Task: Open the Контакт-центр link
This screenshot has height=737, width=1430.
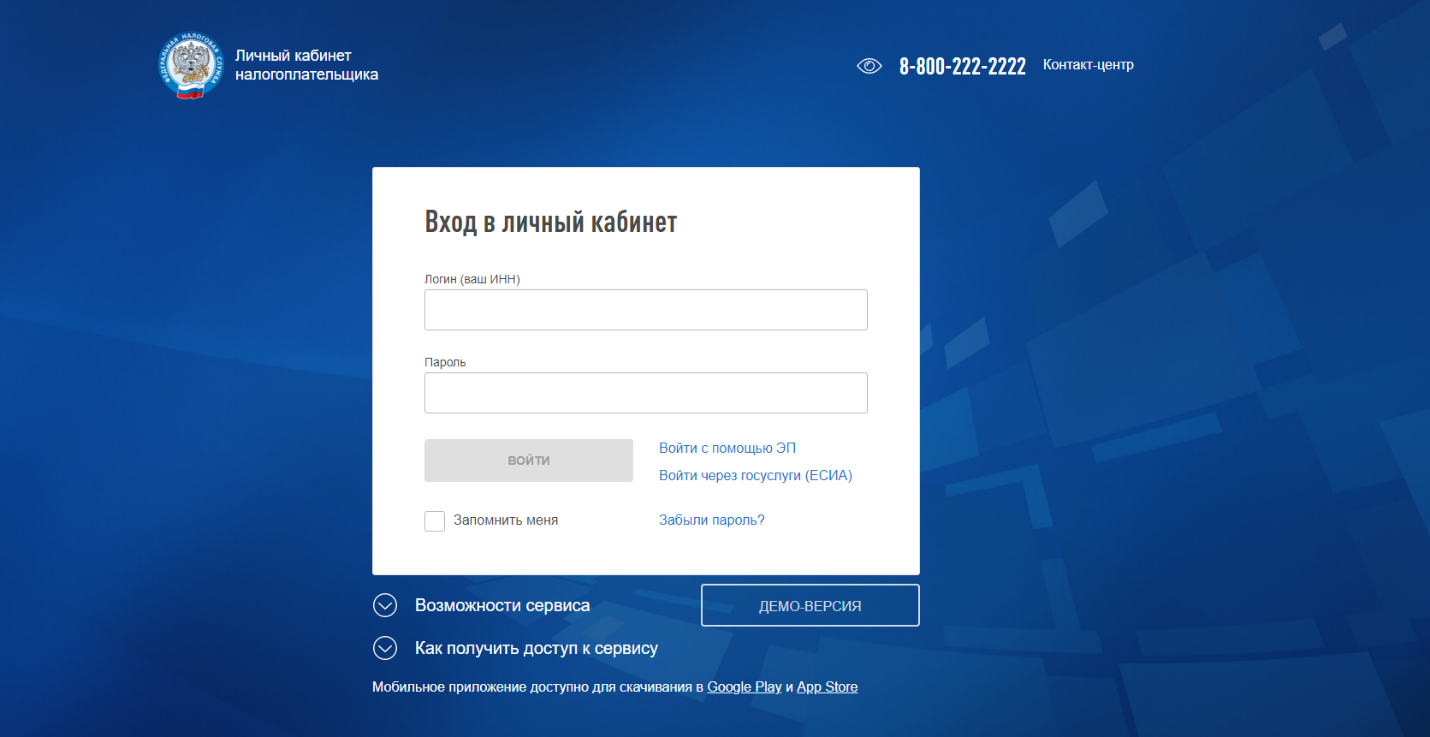Action: 1088,65
